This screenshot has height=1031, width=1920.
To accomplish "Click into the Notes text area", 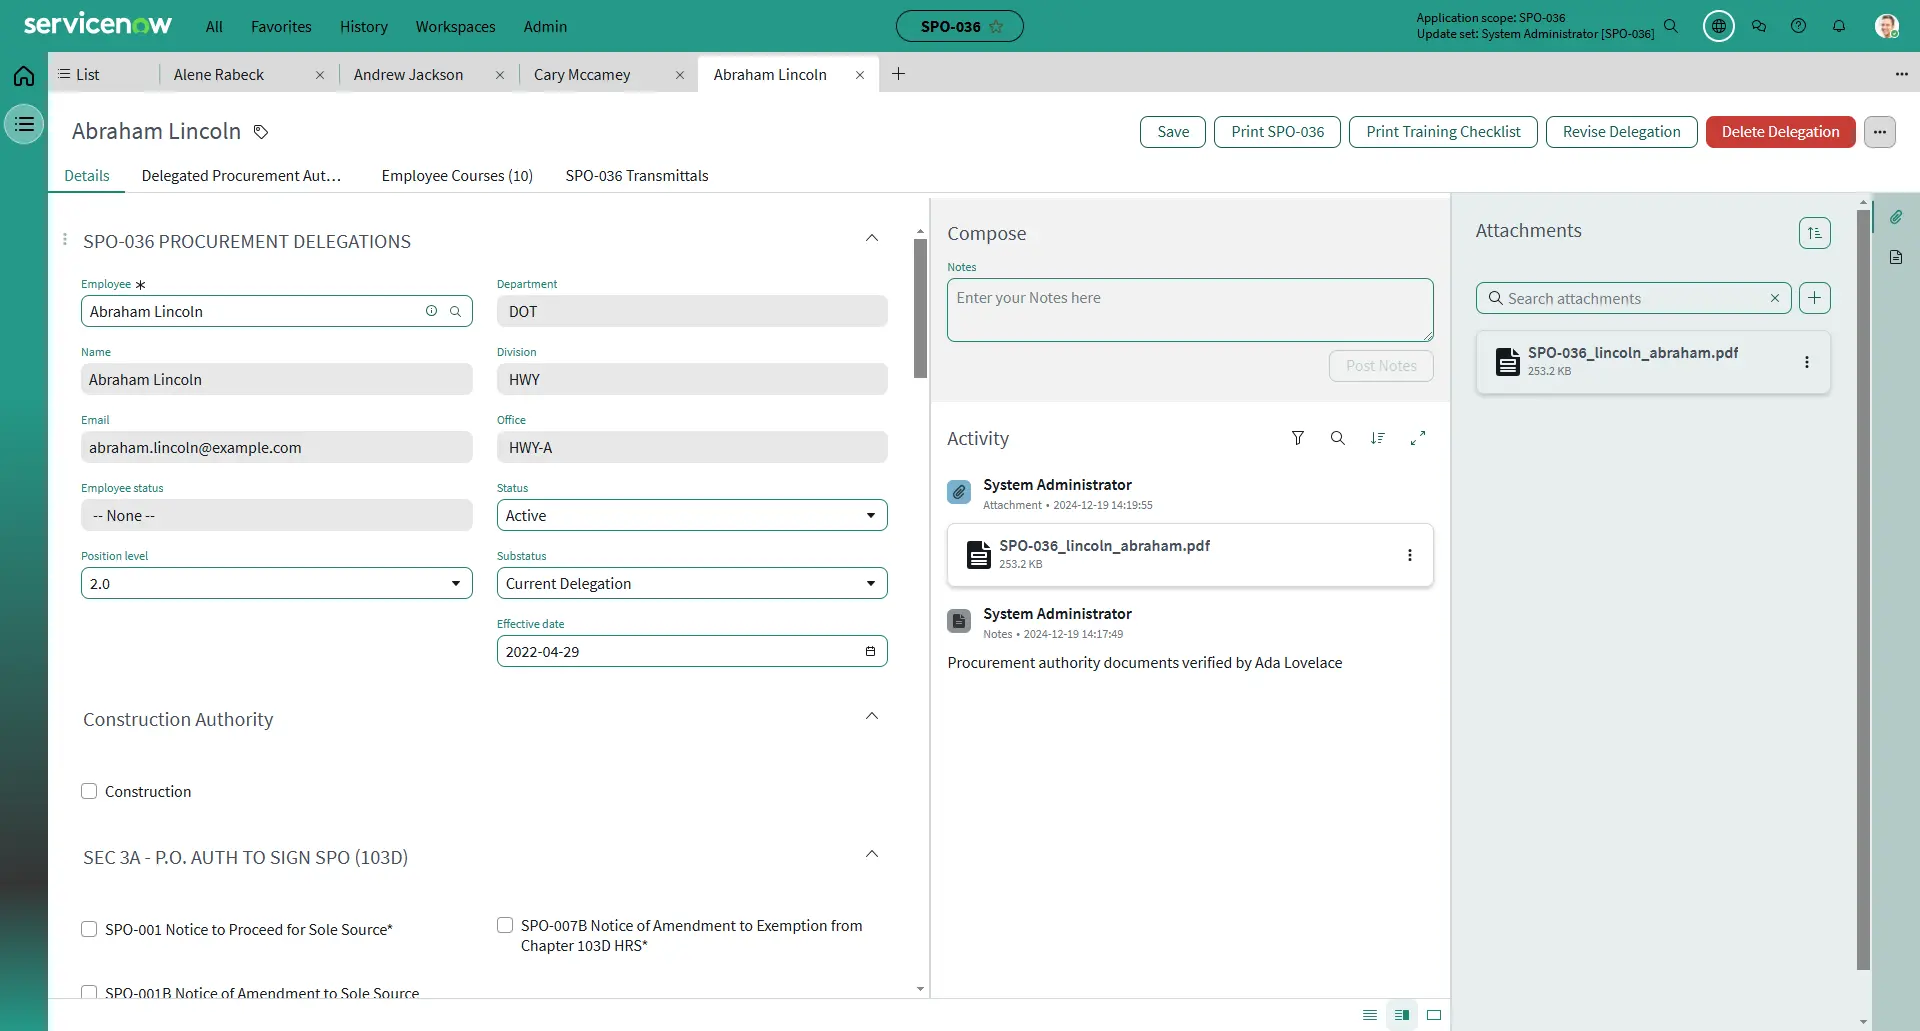I will [x=1190, y=310].
